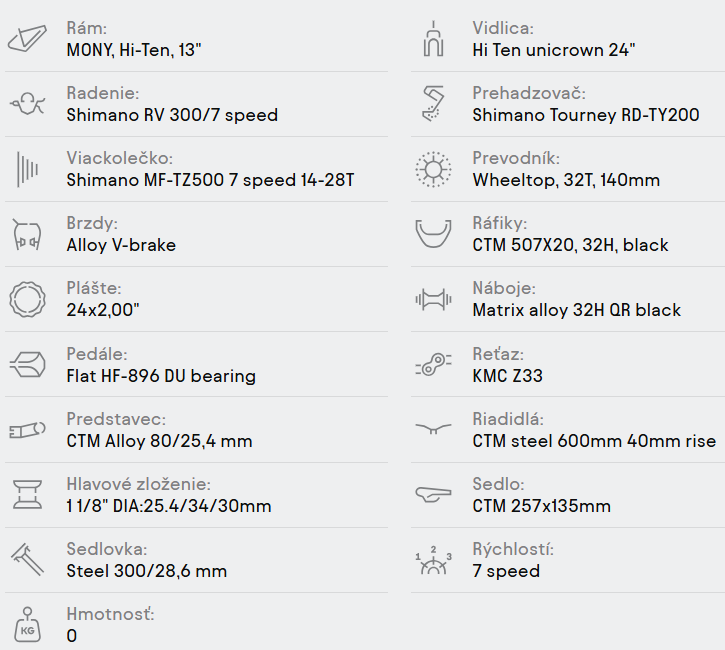Click the KG weight icon beside Hmotnosť

pyautogui.click(x=27, y=624)
